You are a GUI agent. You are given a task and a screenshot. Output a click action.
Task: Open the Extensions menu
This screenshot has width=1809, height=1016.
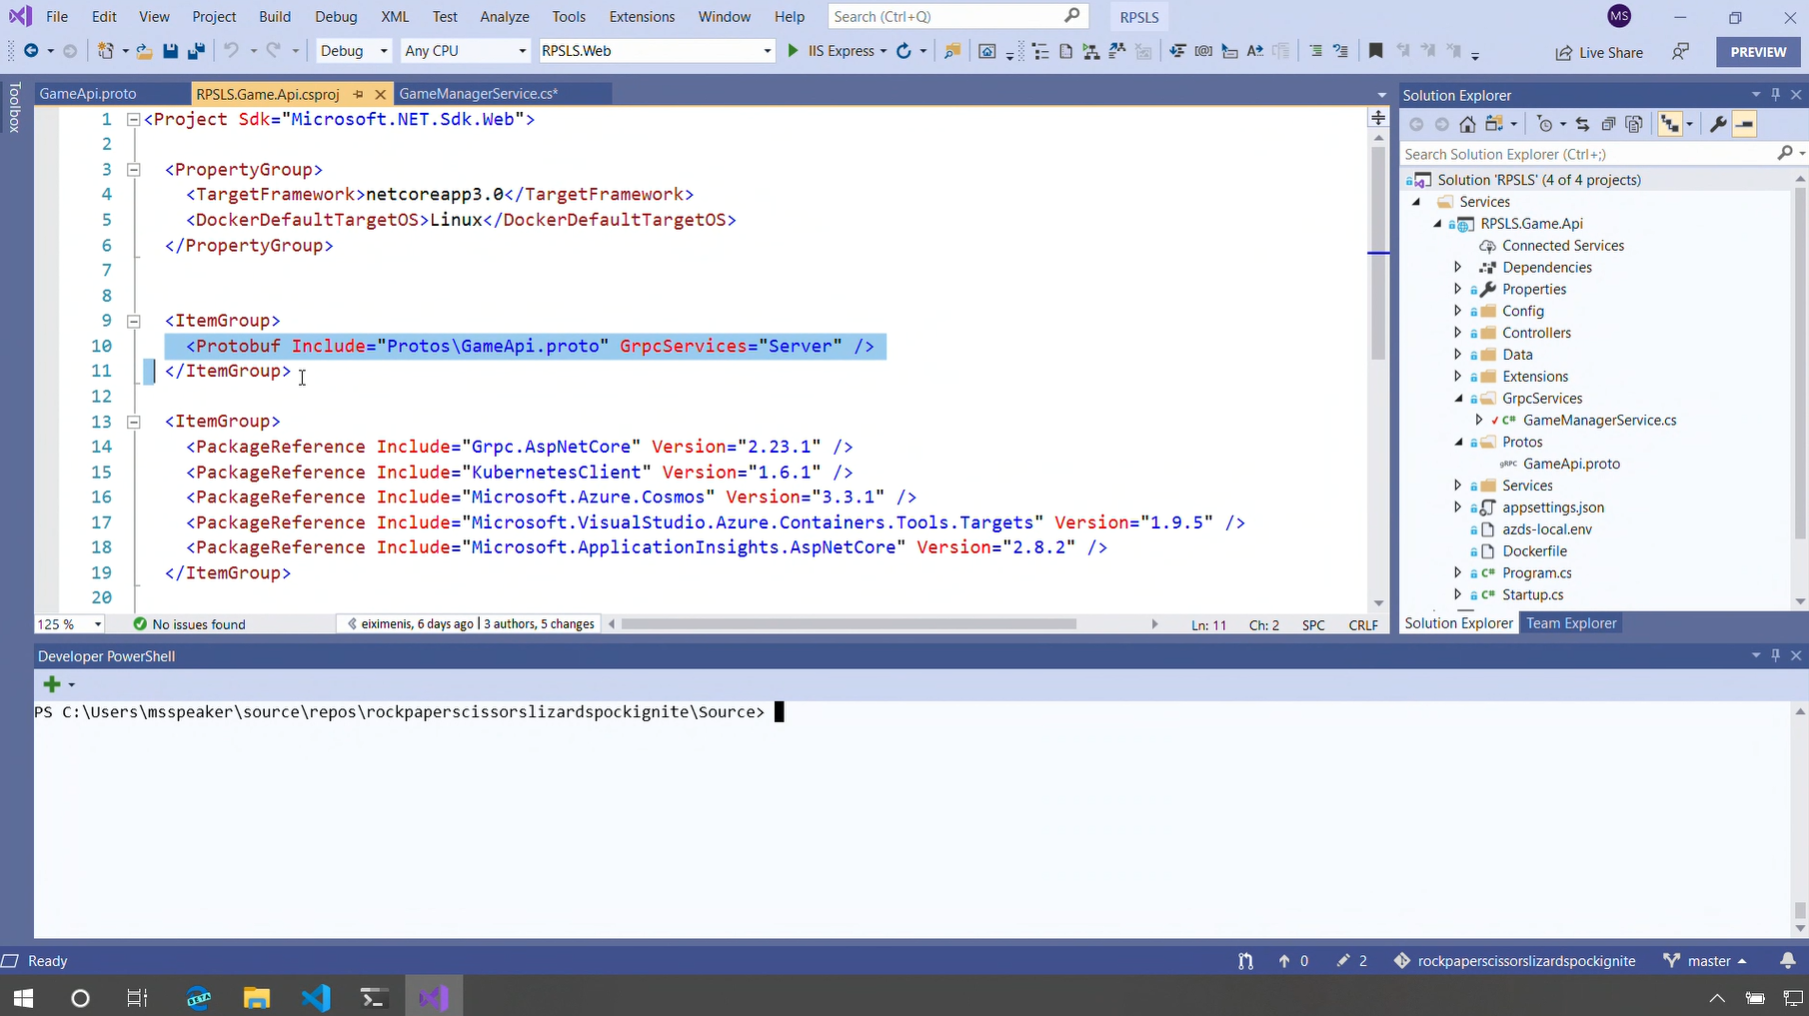point(641,17)
